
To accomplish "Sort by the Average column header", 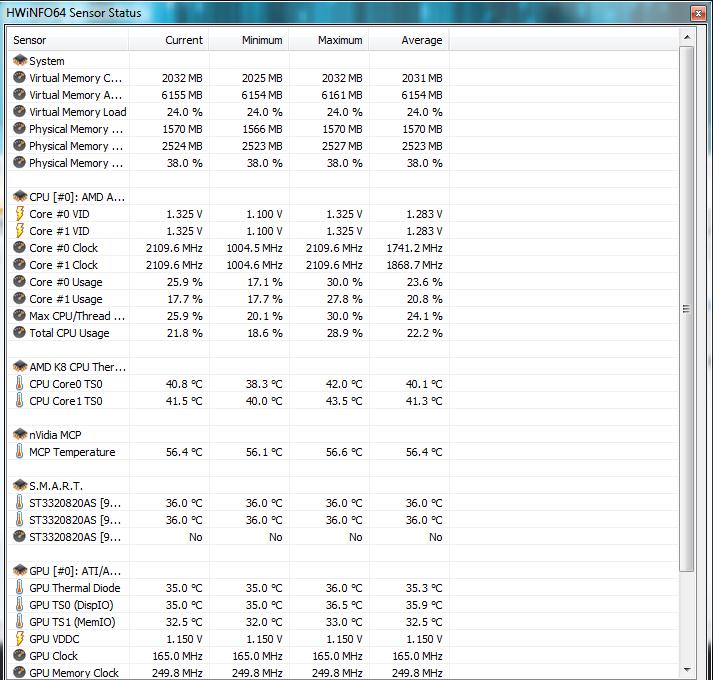I will (x=409, y=40).
